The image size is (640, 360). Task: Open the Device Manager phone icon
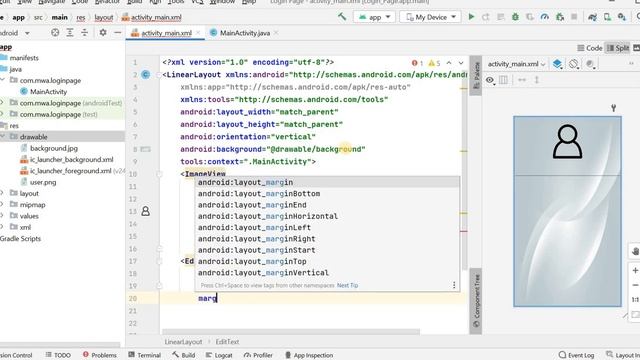[607, 17]
